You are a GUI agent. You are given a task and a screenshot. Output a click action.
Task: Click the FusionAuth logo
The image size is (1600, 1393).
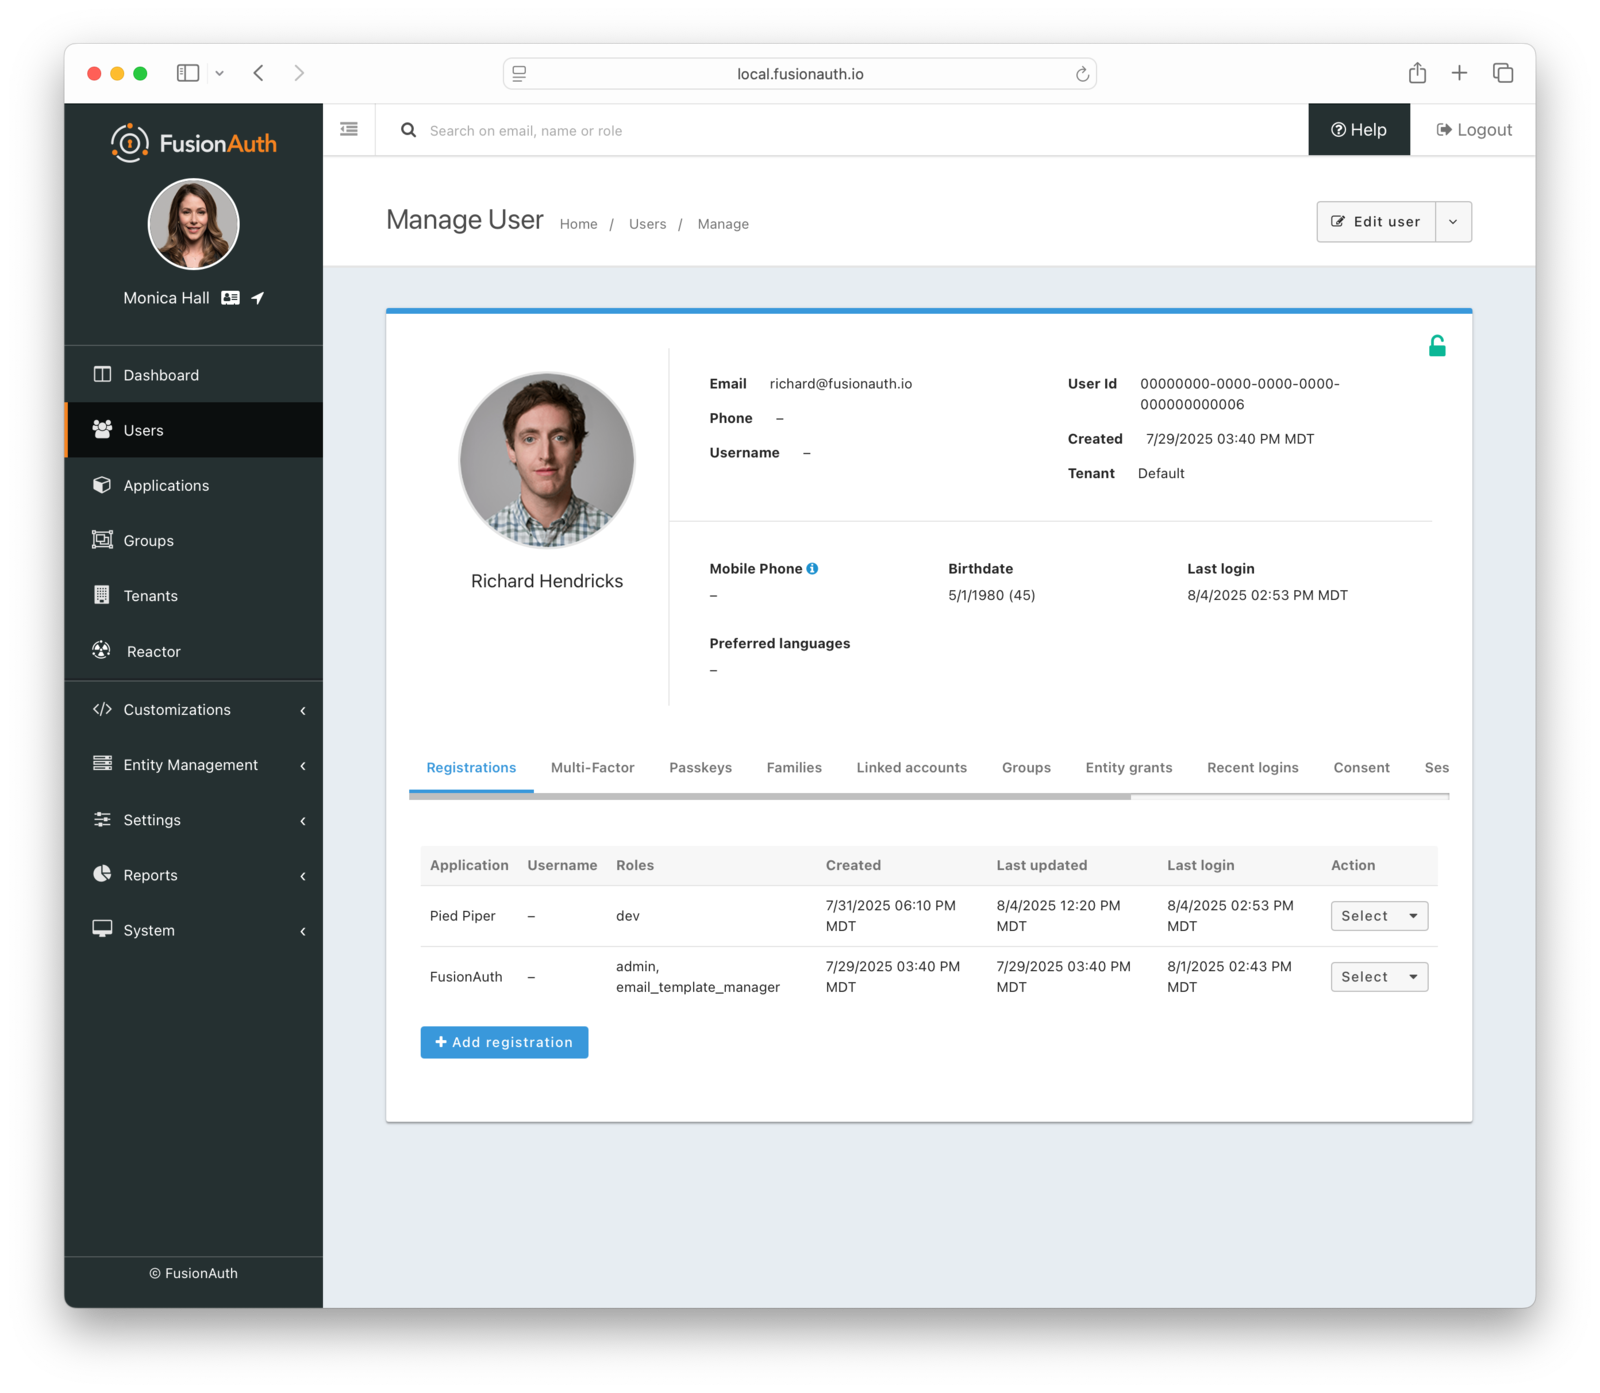[x=193, y=142]
